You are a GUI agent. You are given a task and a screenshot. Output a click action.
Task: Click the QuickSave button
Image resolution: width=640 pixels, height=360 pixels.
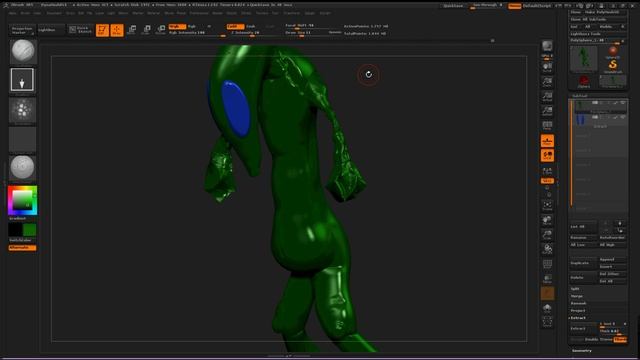click(x=453, y=6)
